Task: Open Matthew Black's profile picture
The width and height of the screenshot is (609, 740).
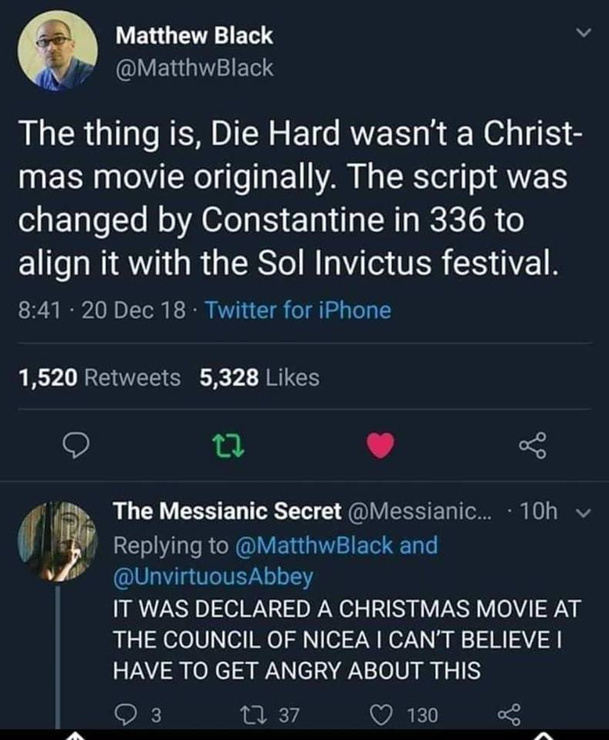Action: click(x=57, y=51)
